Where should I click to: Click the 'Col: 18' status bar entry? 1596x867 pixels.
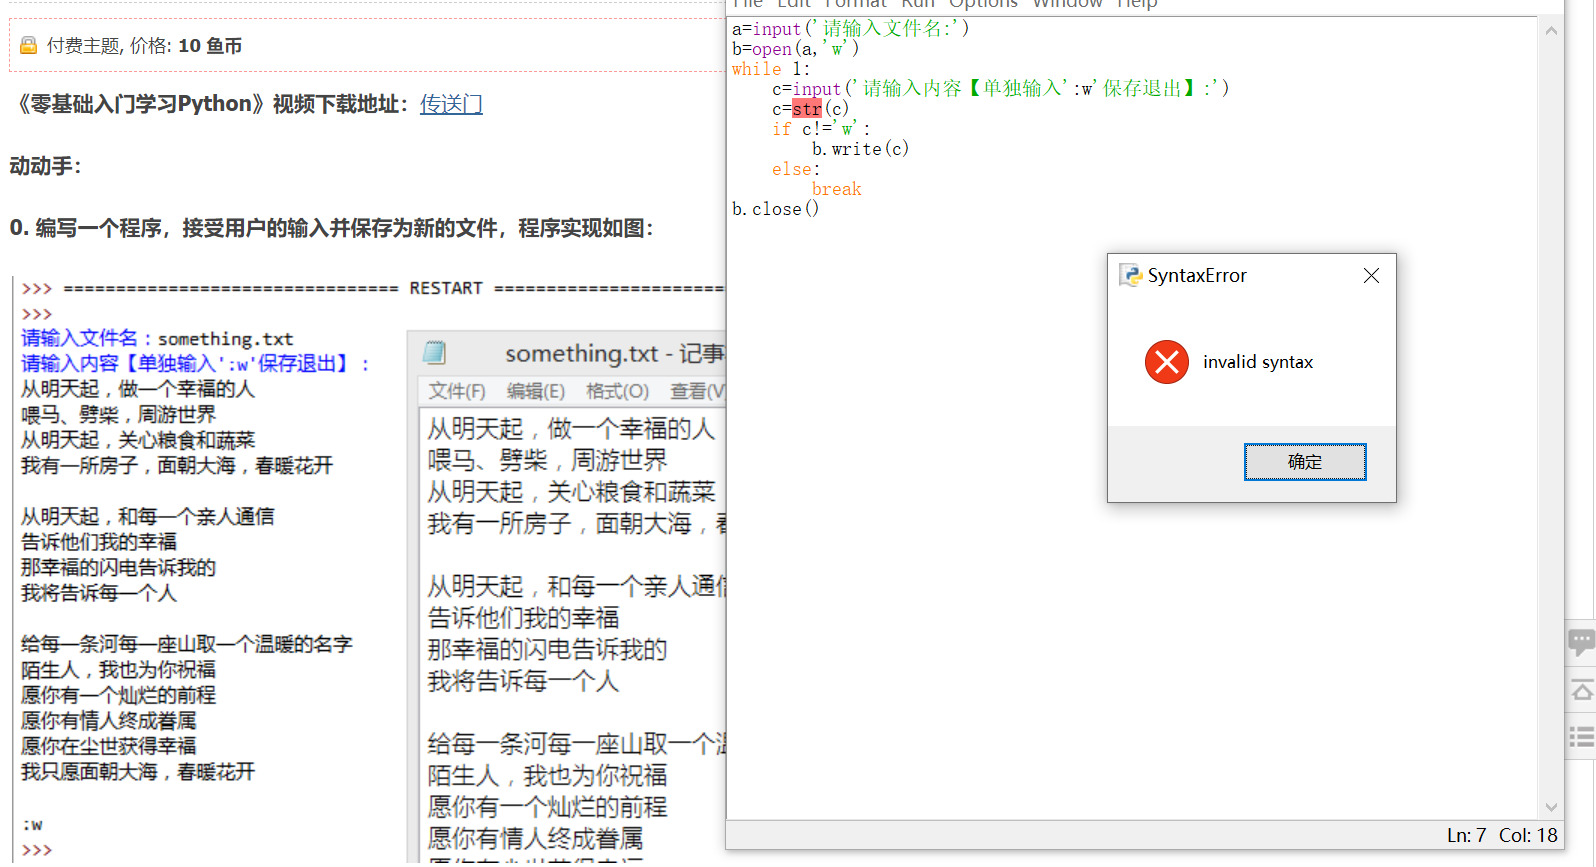coord(1528,836)
